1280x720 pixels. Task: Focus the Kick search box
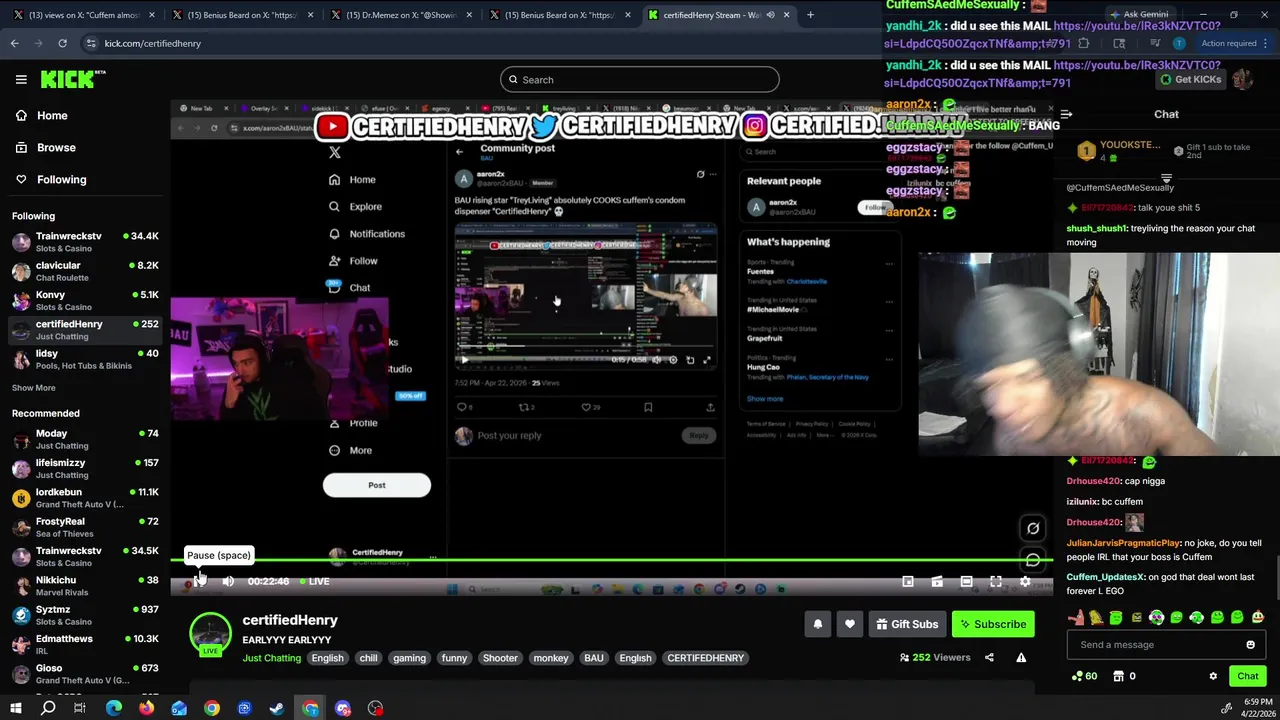tap(640, 80)
